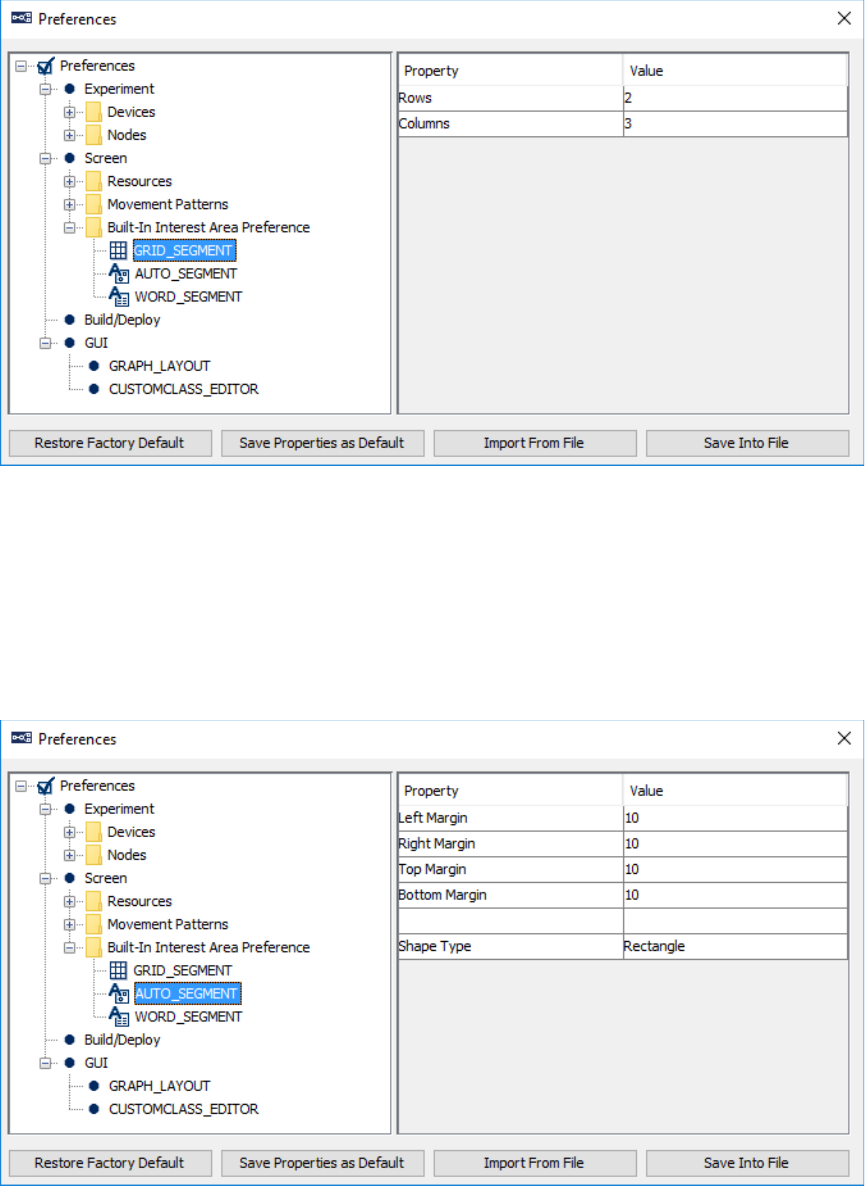Click Resources folder icon in bottom window
This screenshot has width=865, height=1186.
coord(94,902)
